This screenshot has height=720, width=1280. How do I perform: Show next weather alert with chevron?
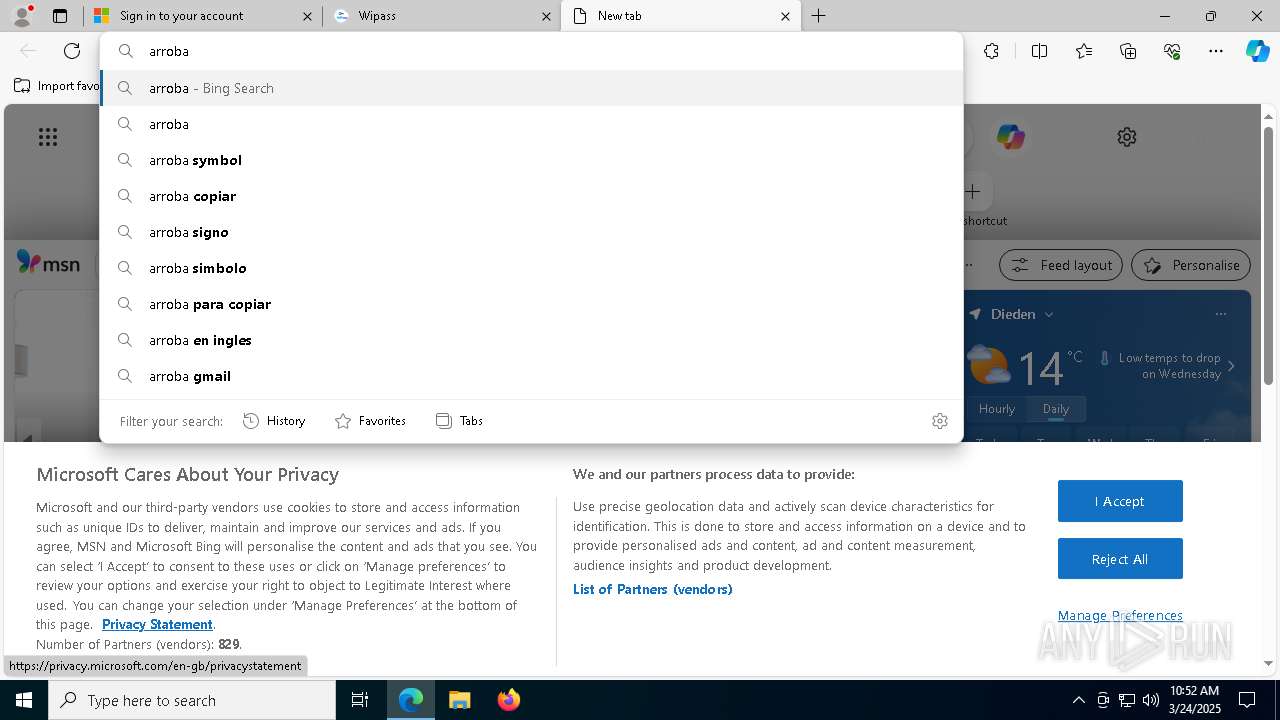(1231, 366)
